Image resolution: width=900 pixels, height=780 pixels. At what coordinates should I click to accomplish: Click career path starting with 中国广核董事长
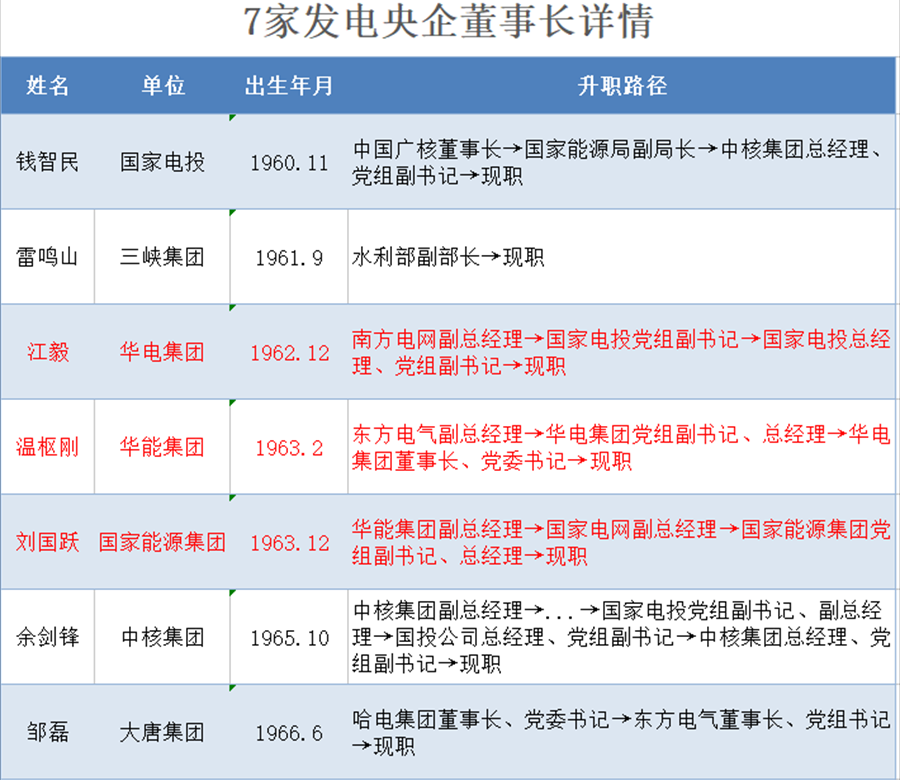coord(619,162)
